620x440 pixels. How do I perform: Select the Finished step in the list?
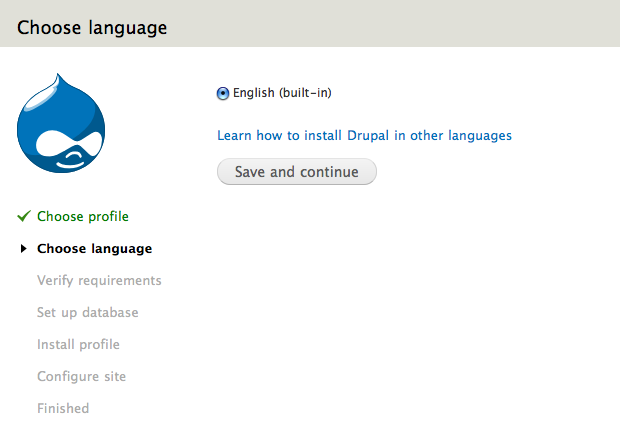click(x=63, y=408)
